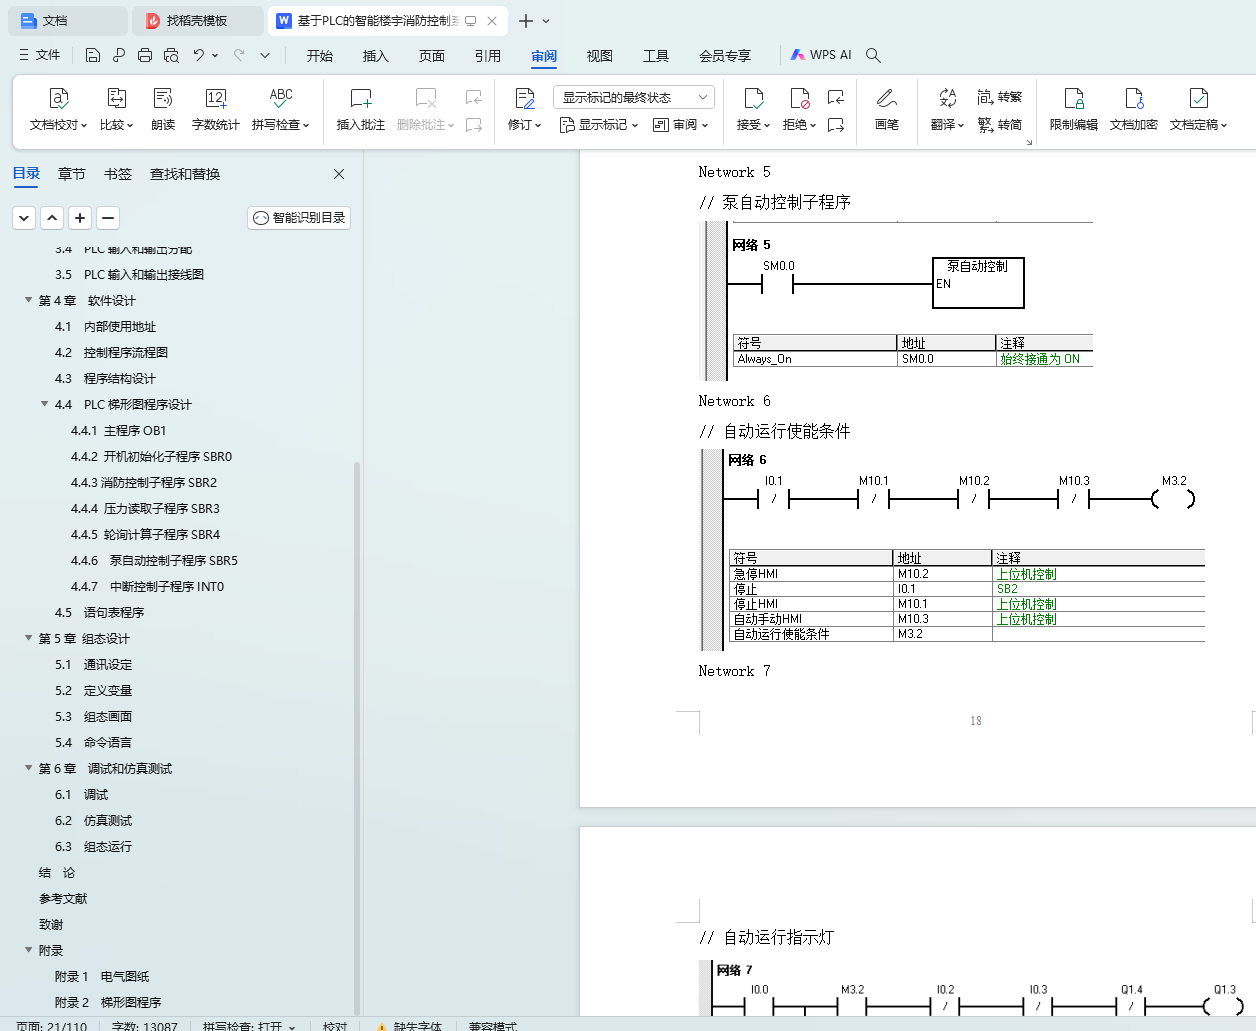Click 拼写检查: 打开 in status bar
The height and width of the screenshot is (1031, 1256).
pos(248,1026)
